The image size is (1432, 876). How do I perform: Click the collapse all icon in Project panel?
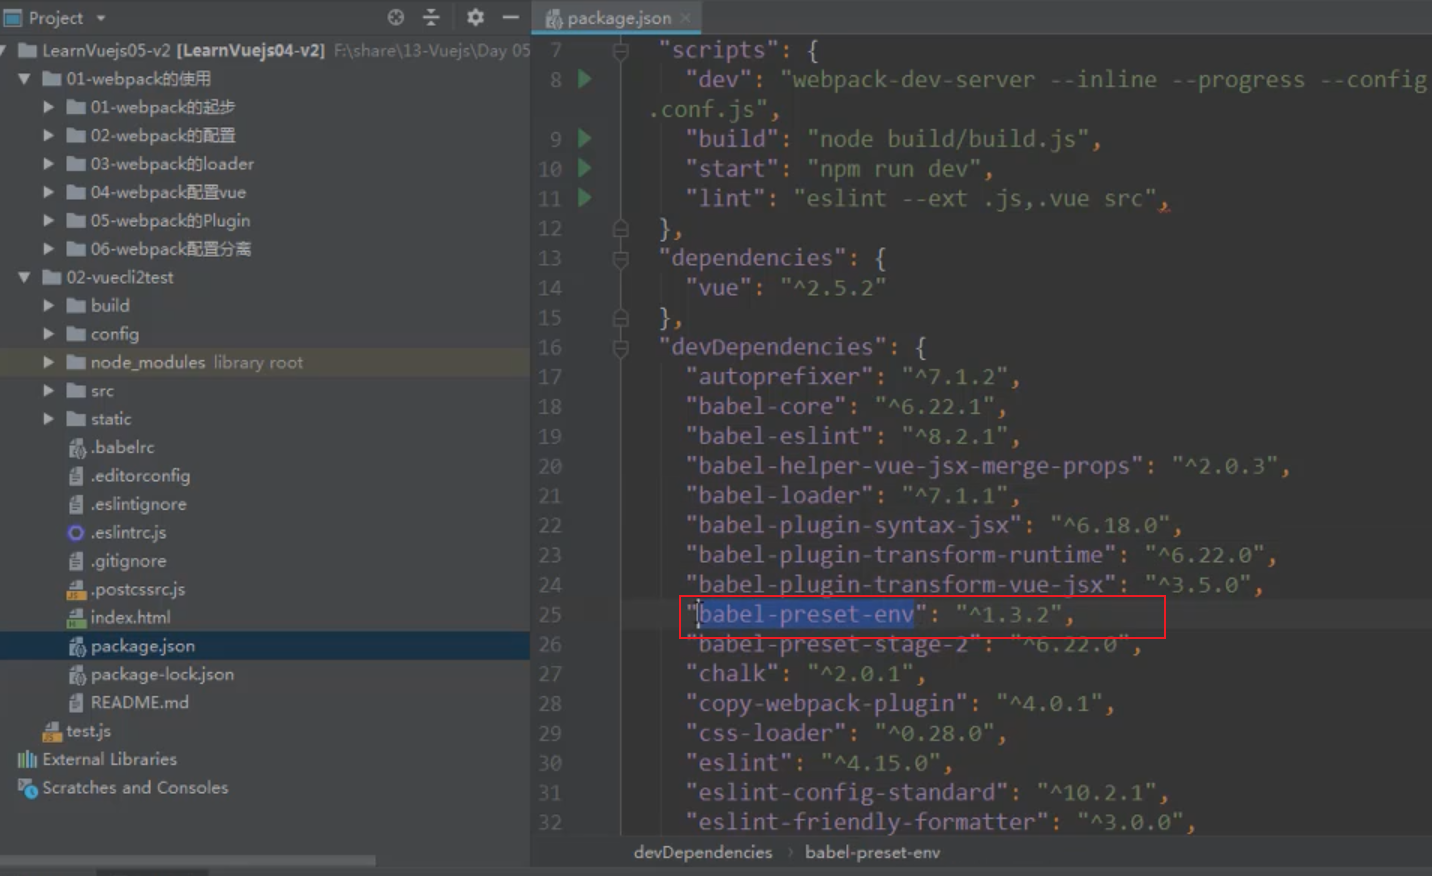pyautogui.click(x=431, y=17)
